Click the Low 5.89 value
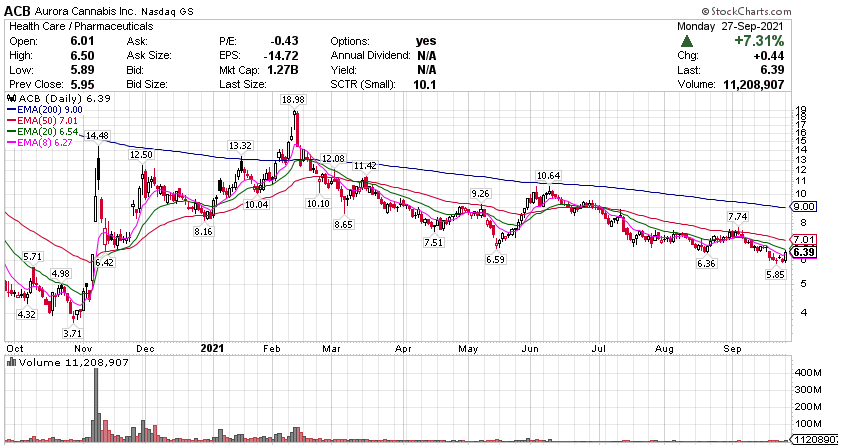Image resolution: width=842 pixels, height=445 pixels. pyautogui.click(x=83, y=70)
